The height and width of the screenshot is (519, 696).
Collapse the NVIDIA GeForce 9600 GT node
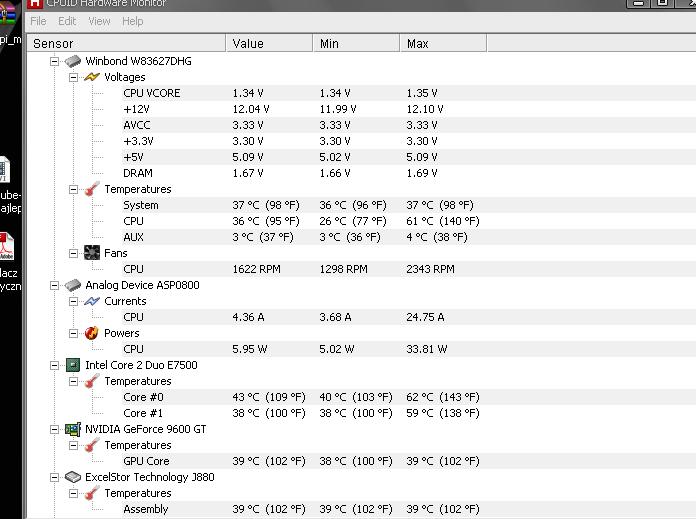pos(54,429)
